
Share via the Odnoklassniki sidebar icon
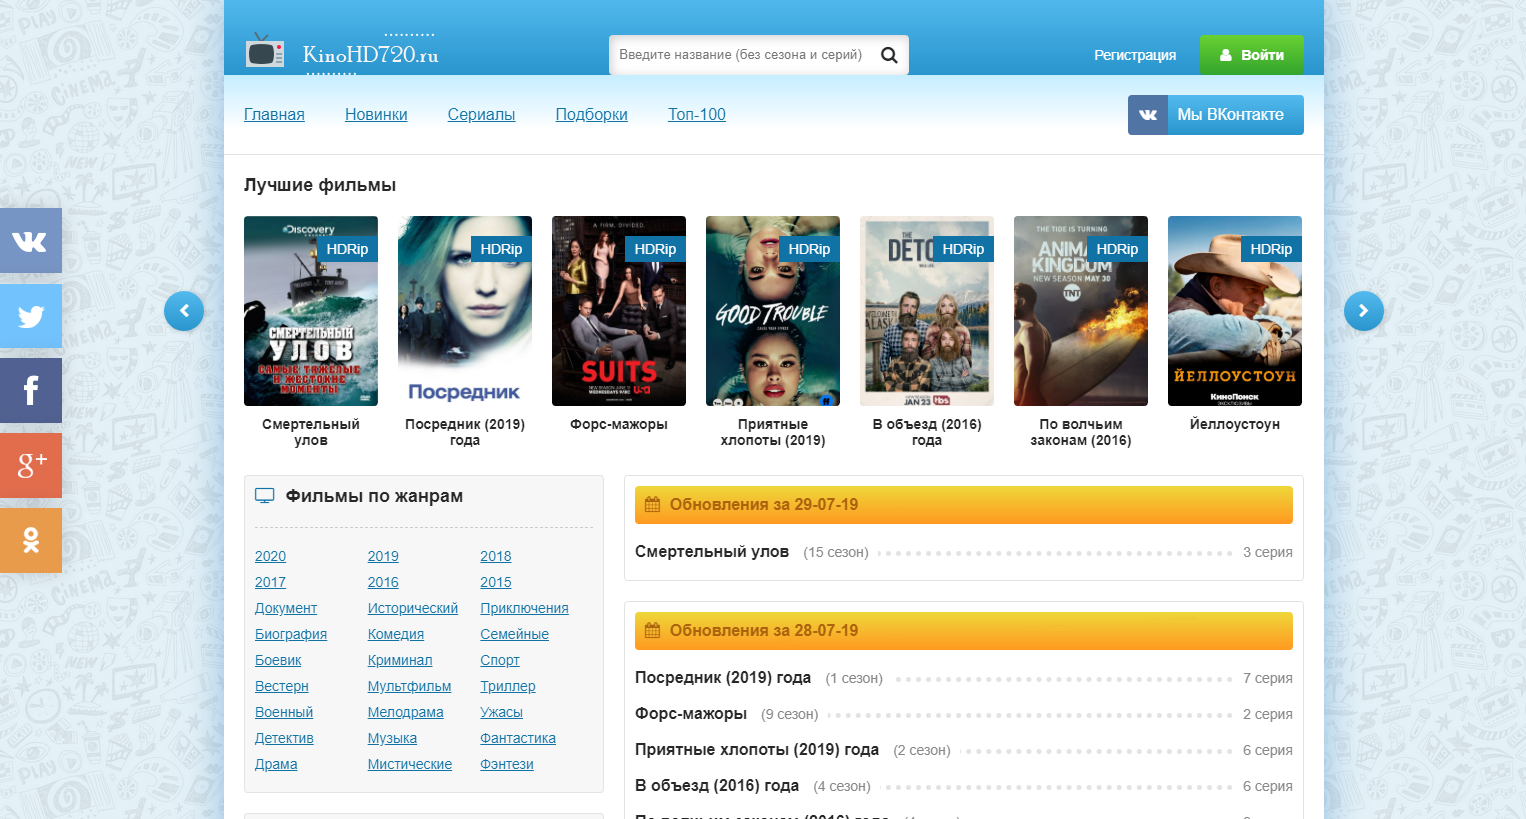point(31,540)
